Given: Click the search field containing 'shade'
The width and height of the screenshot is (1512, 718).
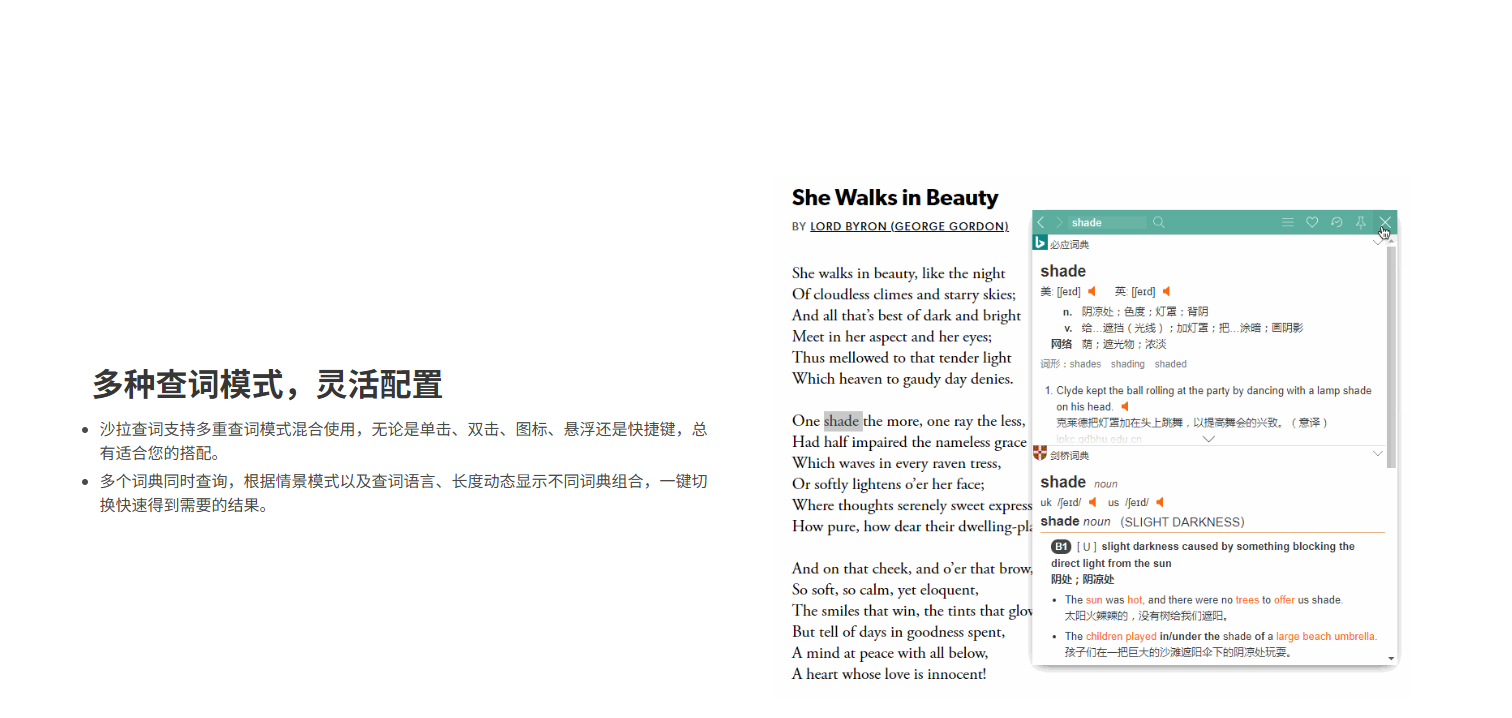Looking at the screenshot, I should click(1107, 222).
